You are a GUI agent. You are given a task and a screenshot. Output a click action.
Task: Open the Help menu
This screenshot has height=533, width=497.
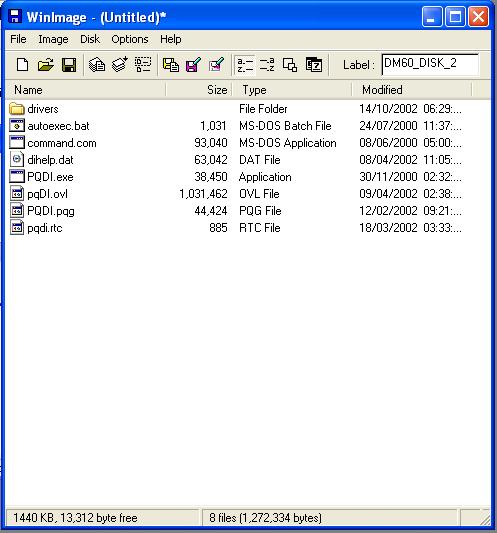(171, 39)
